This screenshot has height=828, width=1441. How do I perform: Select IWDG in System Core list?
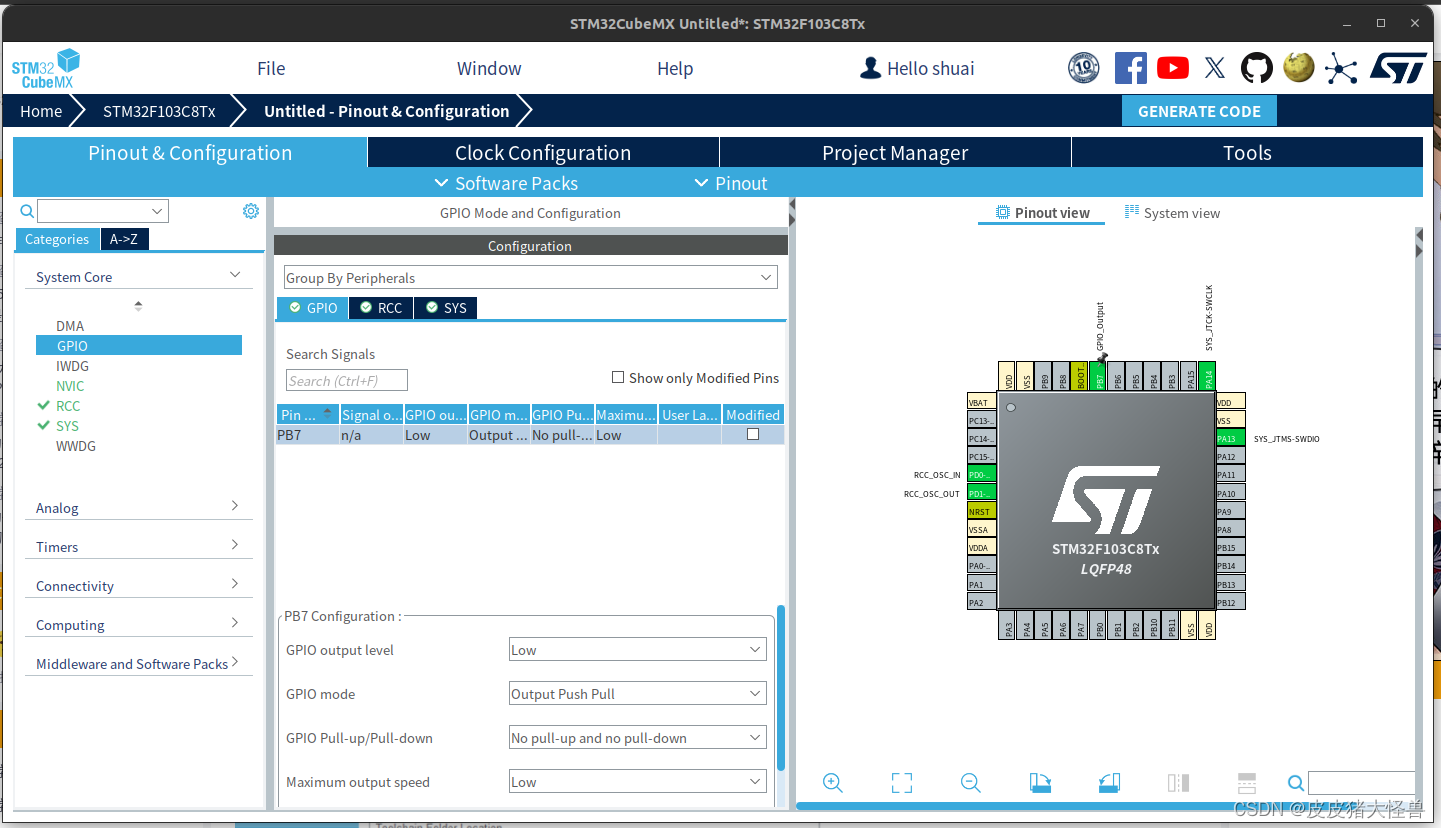point(73,366)
